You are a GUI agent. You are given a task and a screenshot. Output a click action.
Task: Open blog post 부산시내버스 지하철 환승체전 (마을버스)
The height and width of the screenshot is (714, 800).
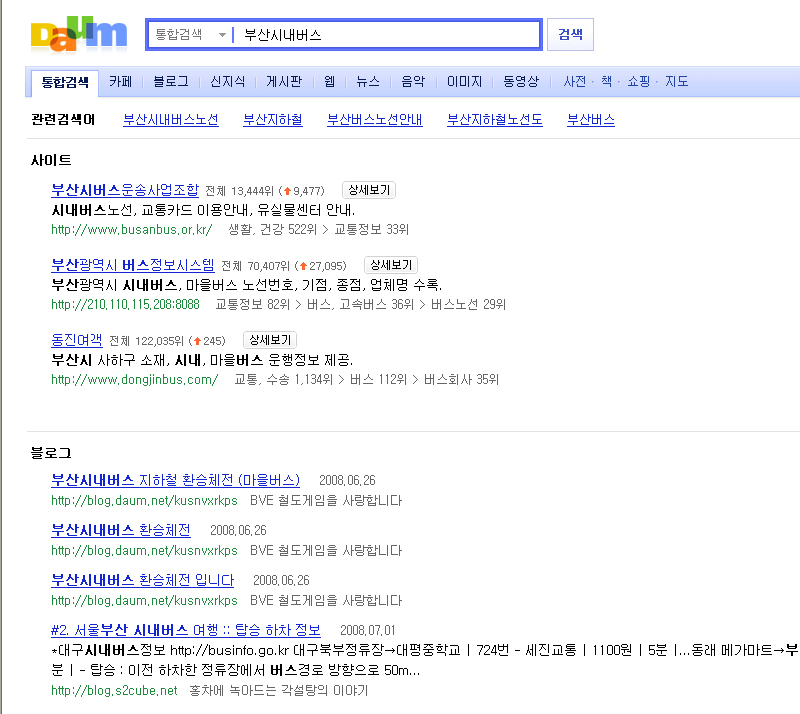176,480
